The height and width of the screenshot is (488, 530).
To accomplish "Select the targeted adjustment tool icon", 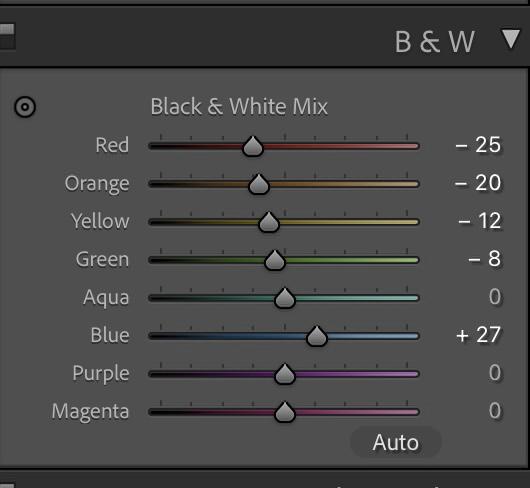I will [x=25, y=107].
